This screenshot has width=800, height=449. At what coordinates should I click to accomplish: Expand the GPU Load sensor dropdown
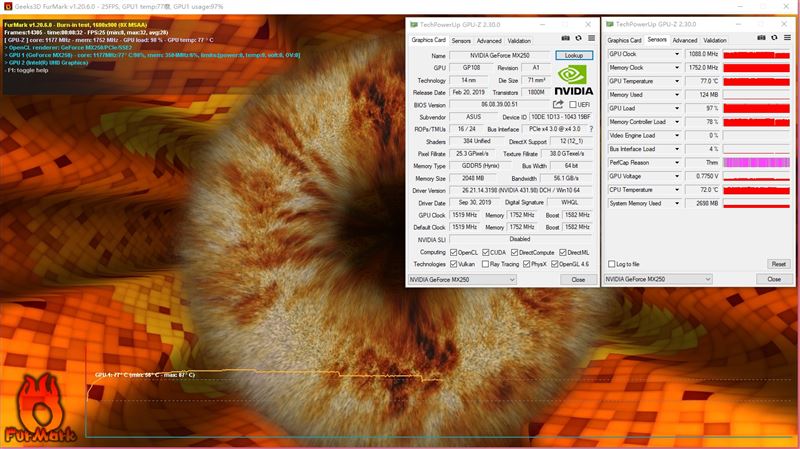click(x=677, y=108)
